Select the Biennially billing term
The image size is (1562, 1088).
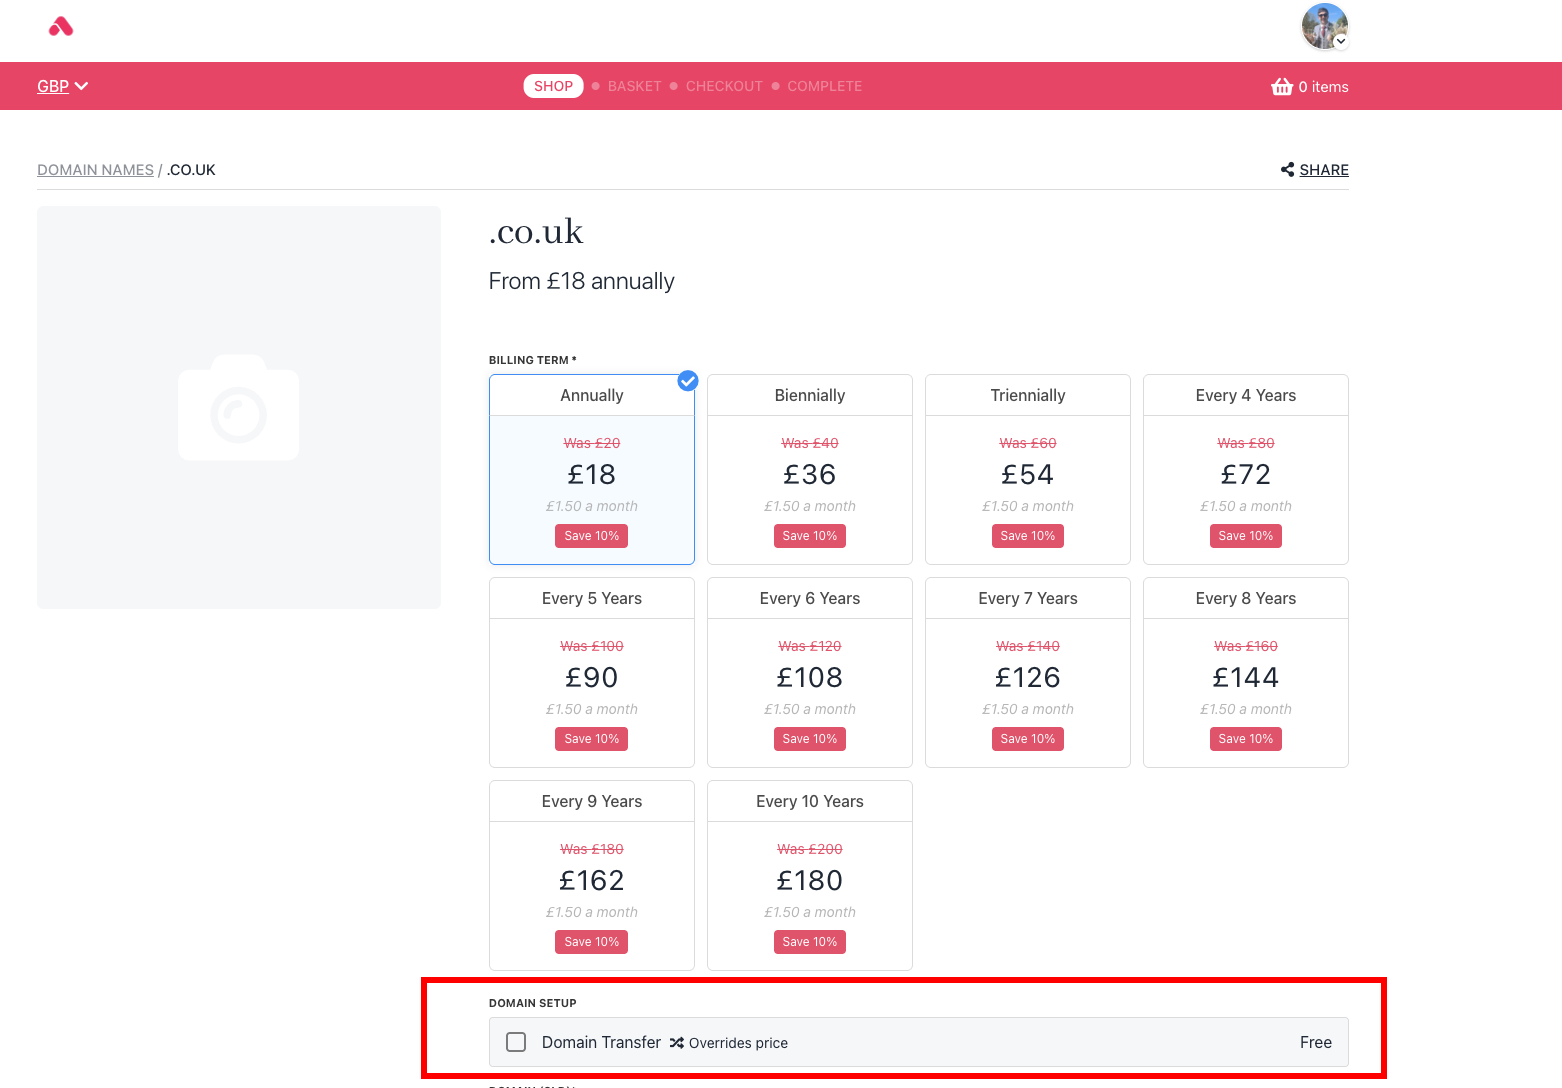click(810, 469)
